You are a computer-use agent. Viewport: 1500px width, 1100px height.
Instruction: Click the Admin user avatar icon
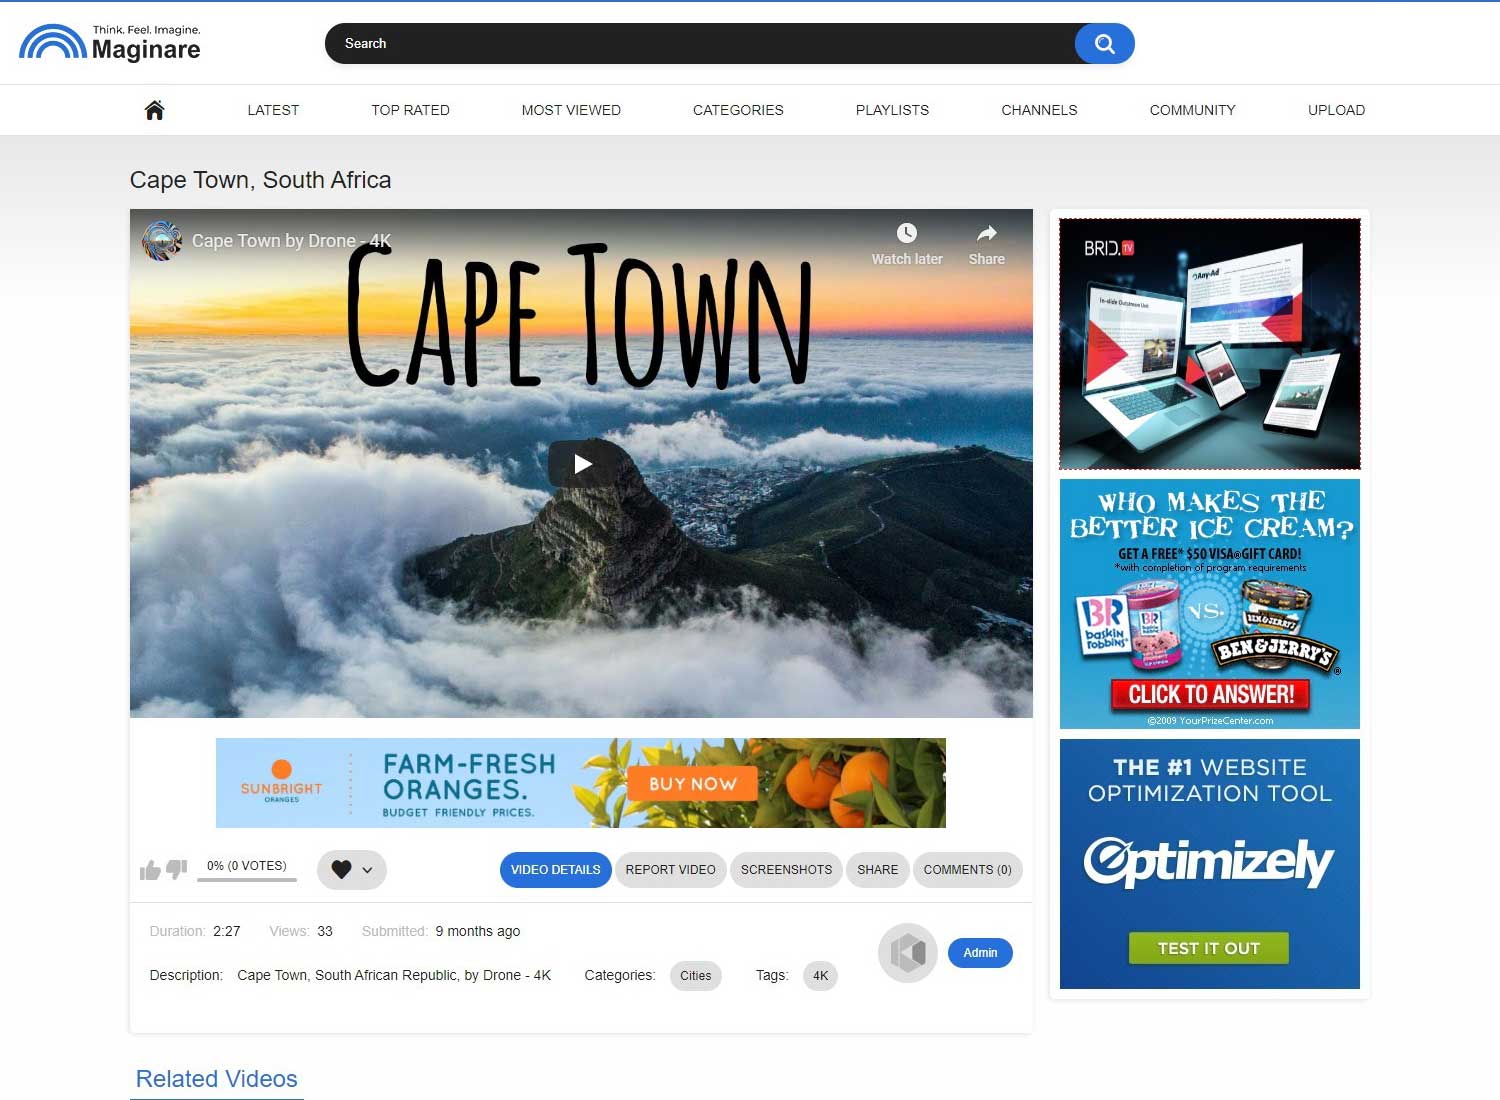click(907, 953)
